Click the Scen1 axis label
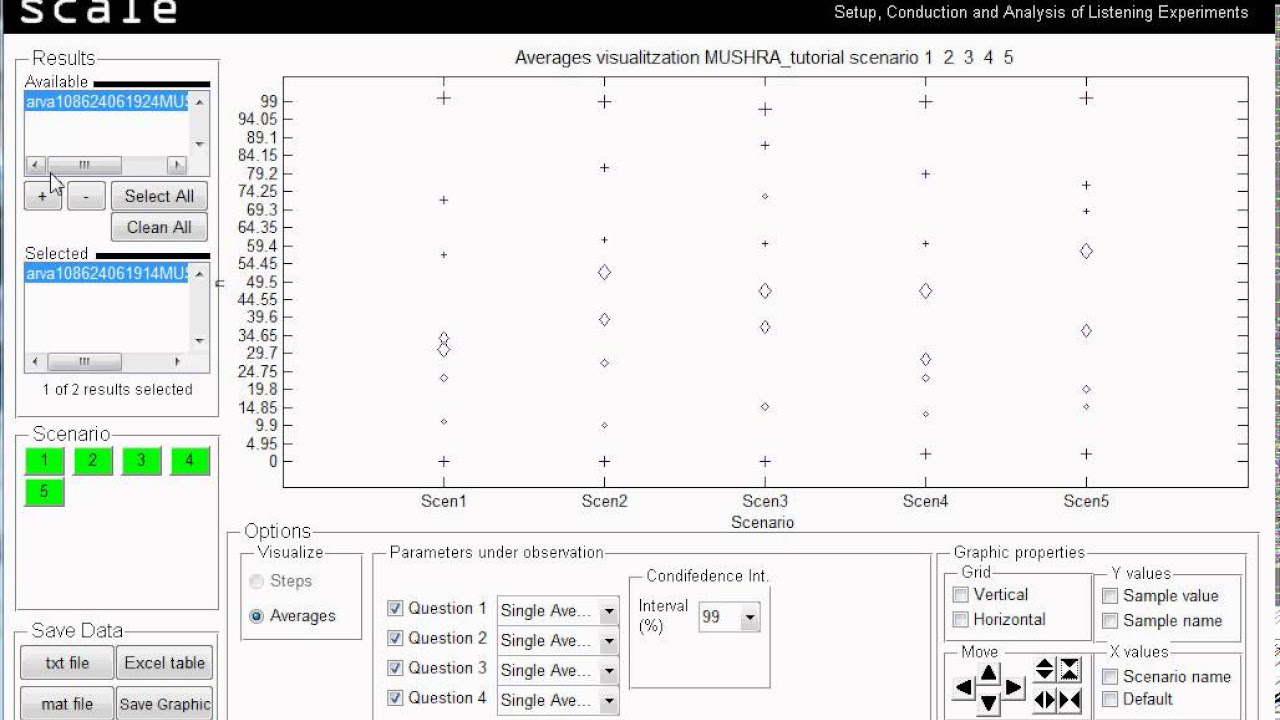 [x=443, y=501]
